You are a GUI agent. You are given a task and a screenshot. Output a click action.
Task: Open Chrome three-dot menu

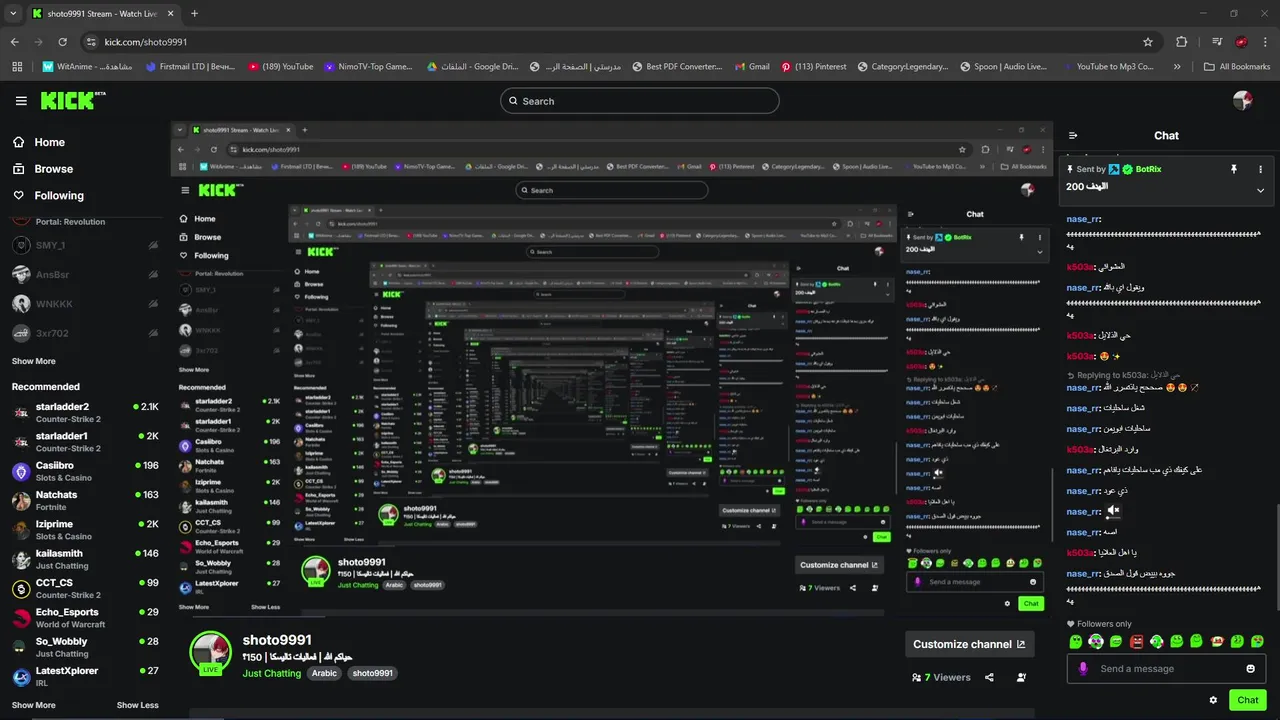coord(1266,42)
